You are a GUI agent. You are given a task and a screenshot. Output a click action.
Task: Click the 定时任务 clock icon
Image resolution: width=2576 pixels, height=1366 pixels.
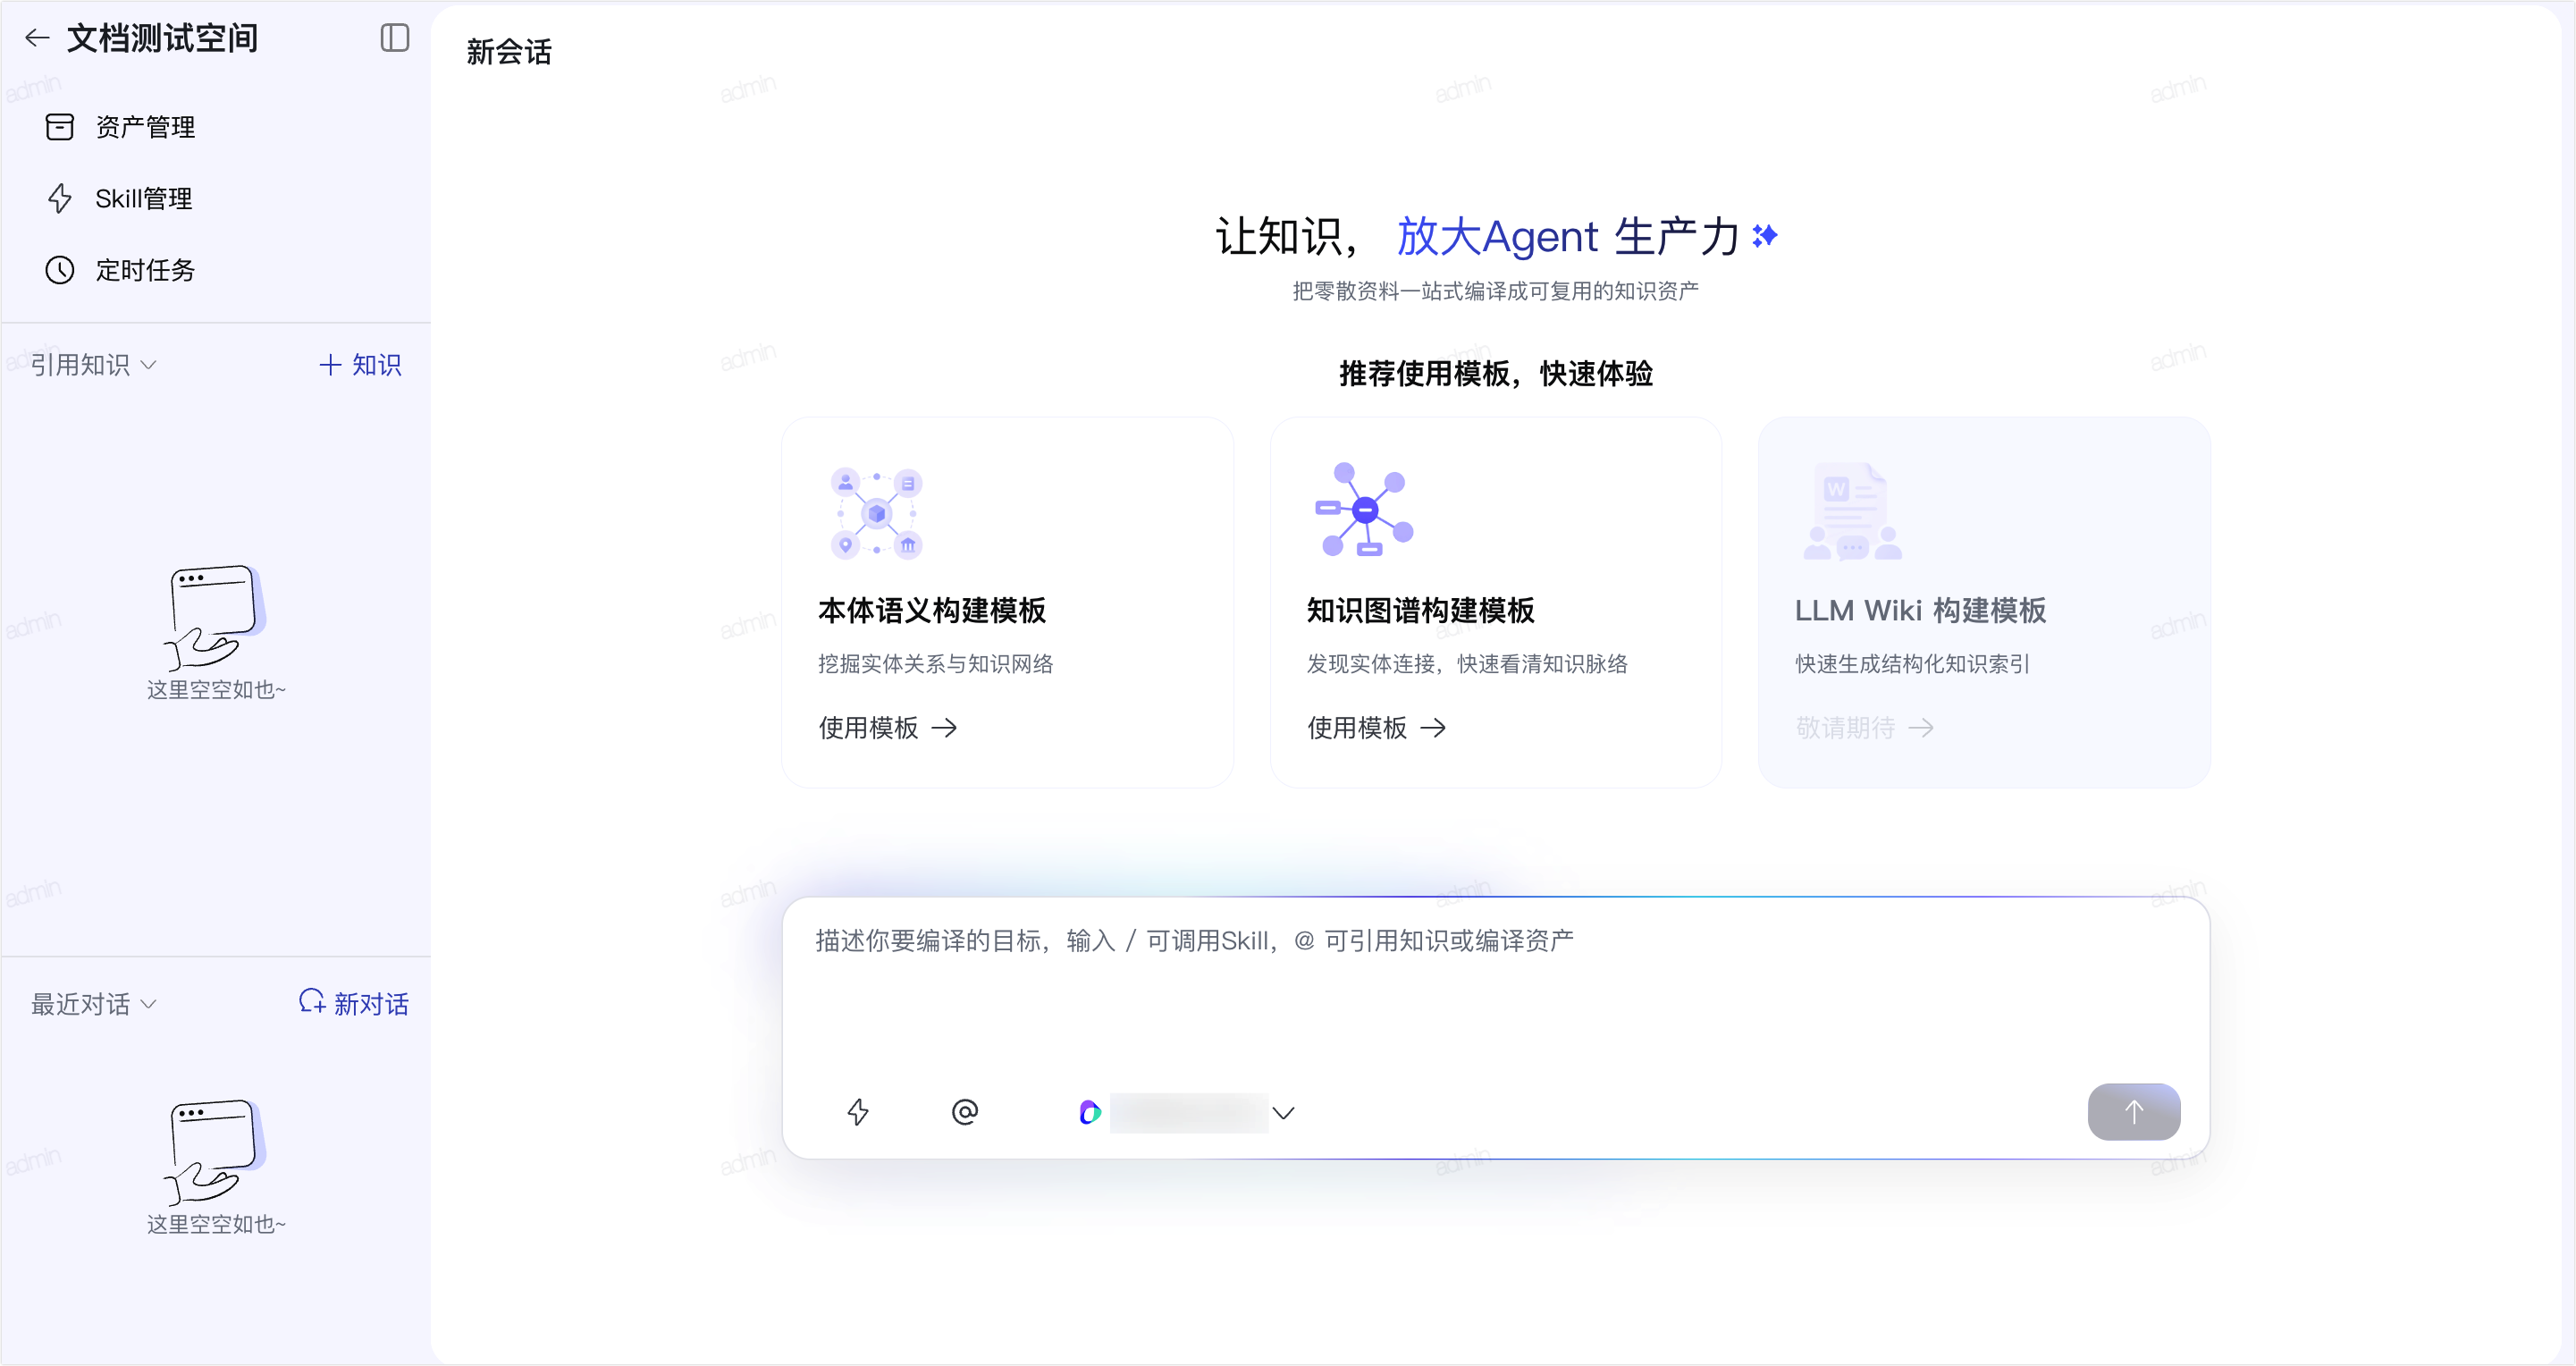60,270
